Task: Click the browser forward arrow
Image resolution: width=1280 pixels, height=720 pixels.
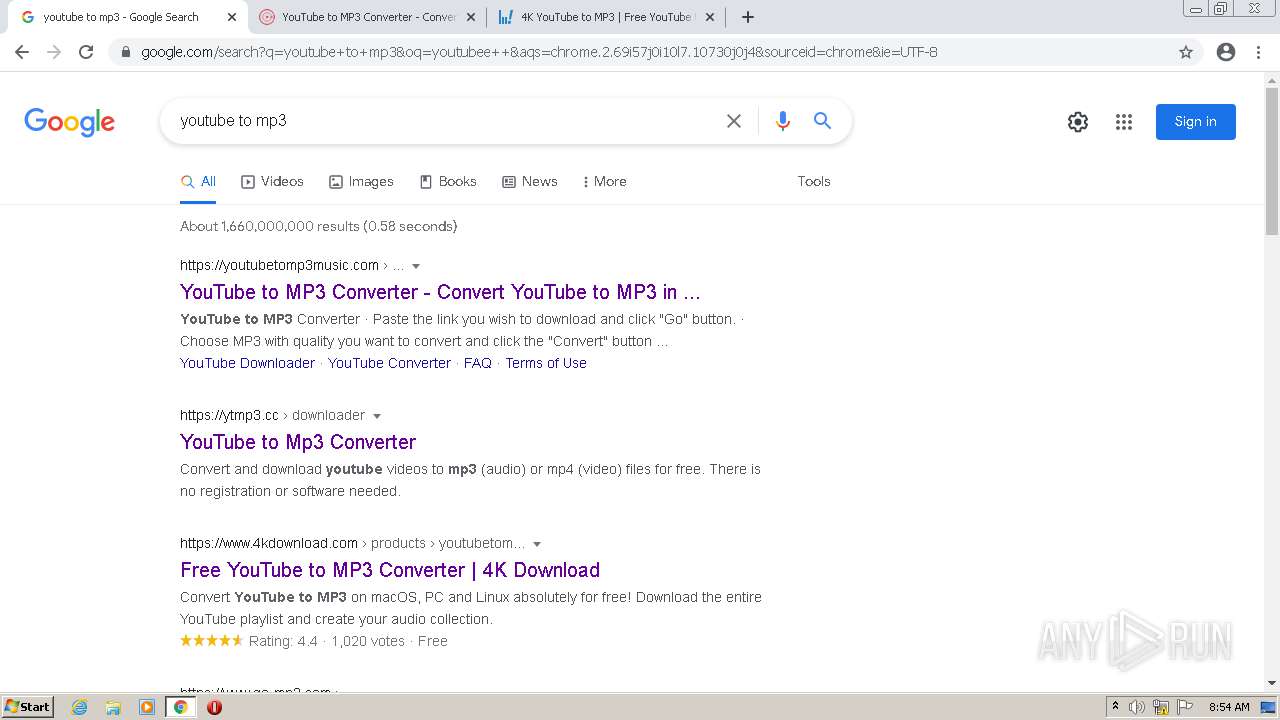Action: [x=54, y=52]
